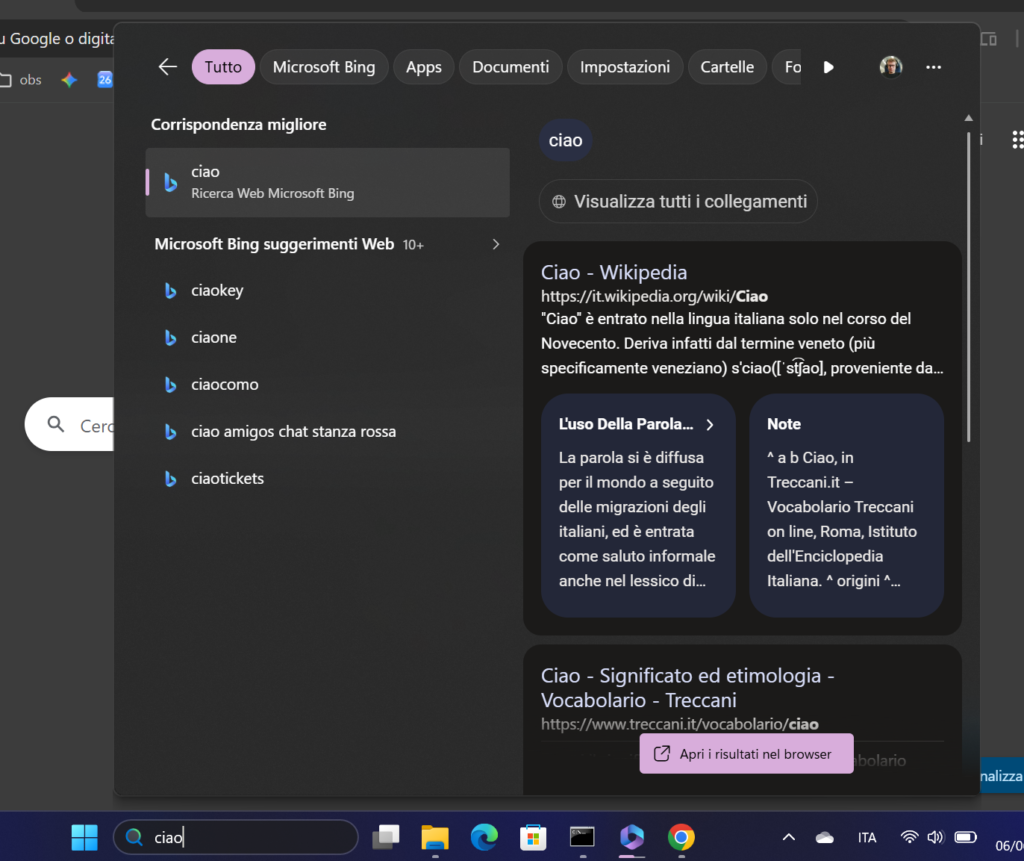Click Apri i risultati nel browser
Image resolution: width=1024 pixels, height=861 pixels.
tap(746, 753)
